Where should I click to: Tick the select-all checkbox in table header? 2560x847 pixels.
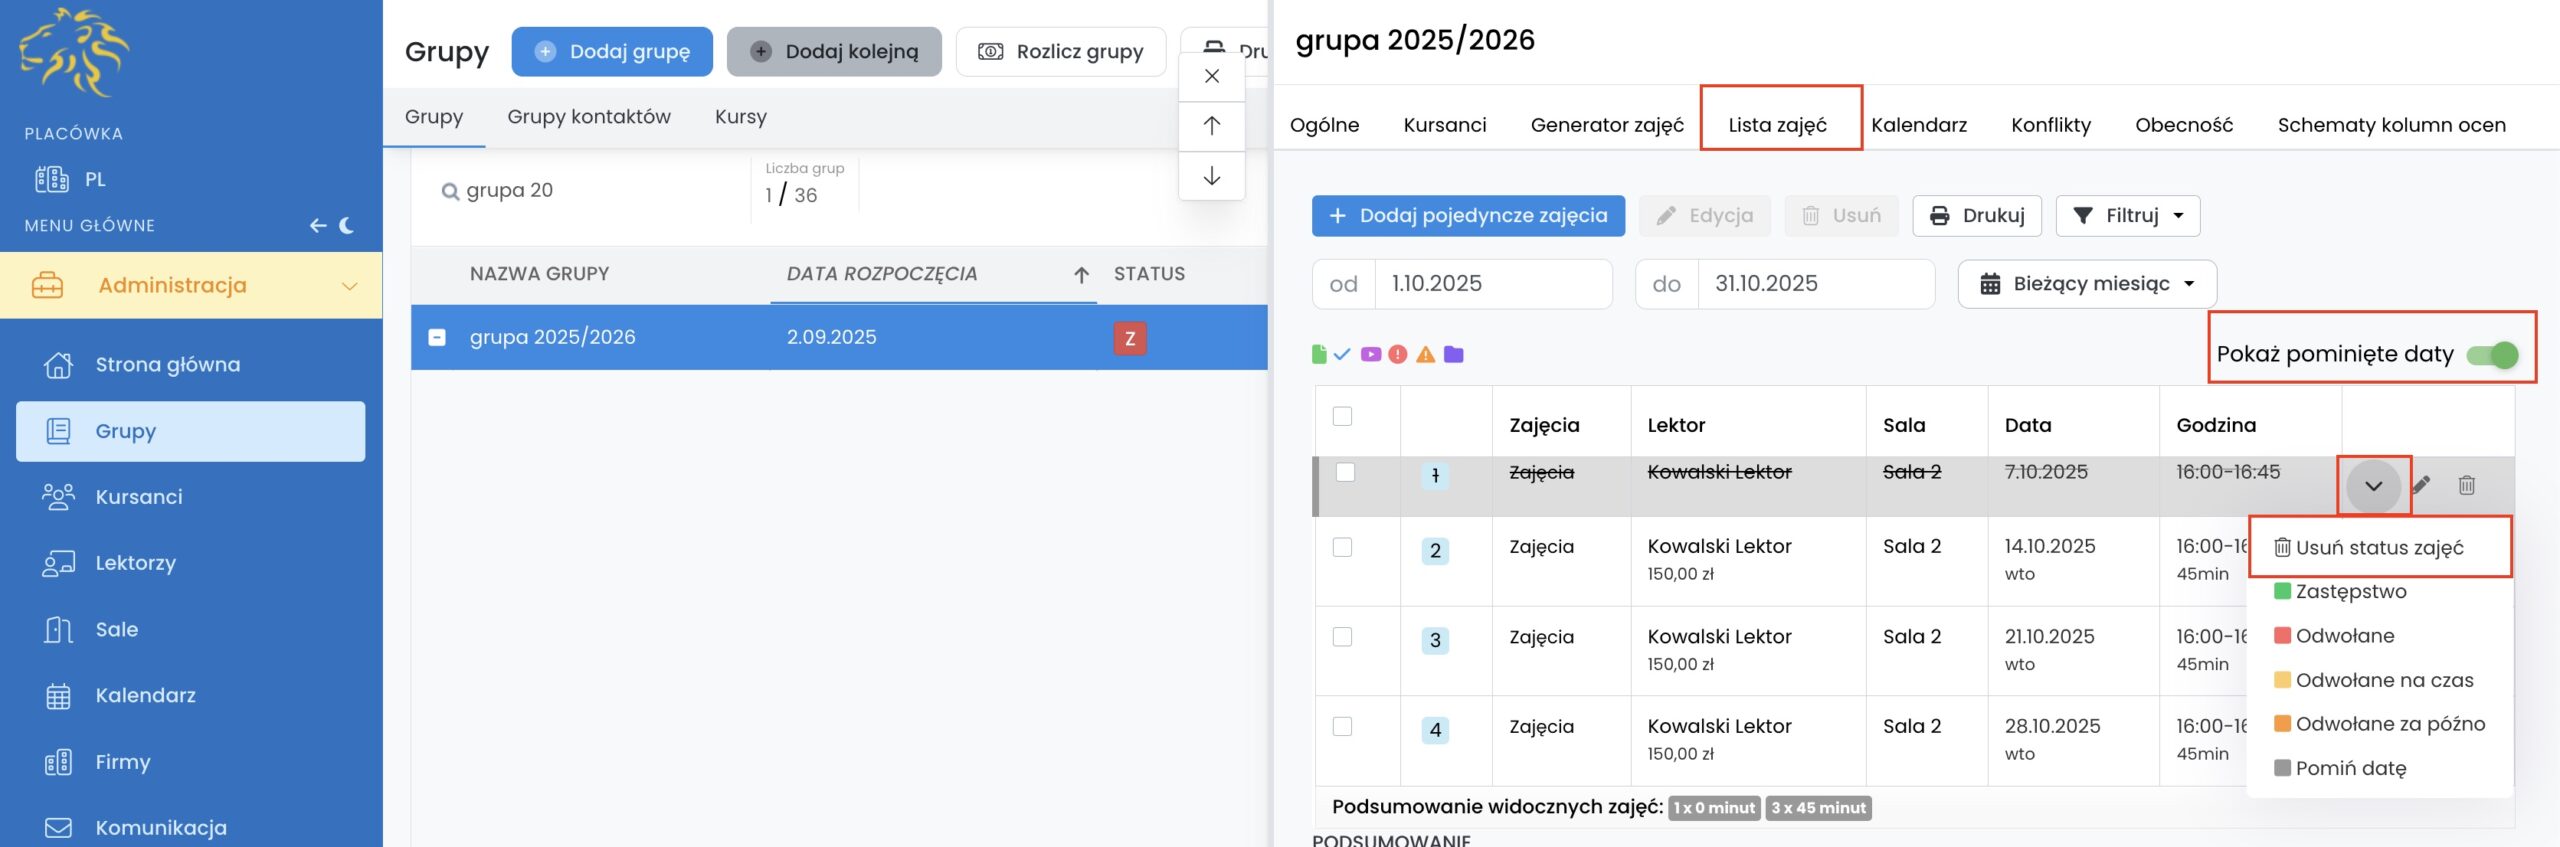[1342, 416]
